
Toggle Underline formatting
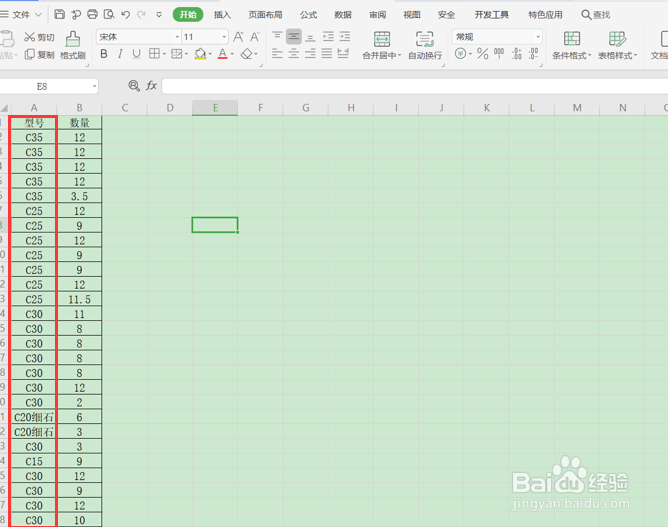[x=136, y=54]
